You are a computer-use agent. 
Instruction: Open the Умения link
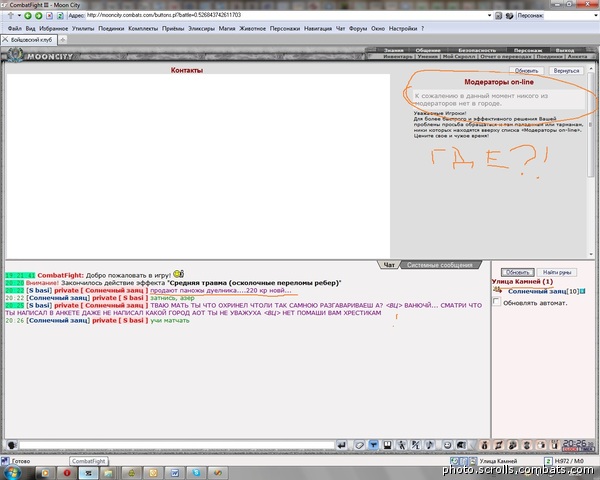[x=427, y=56]
